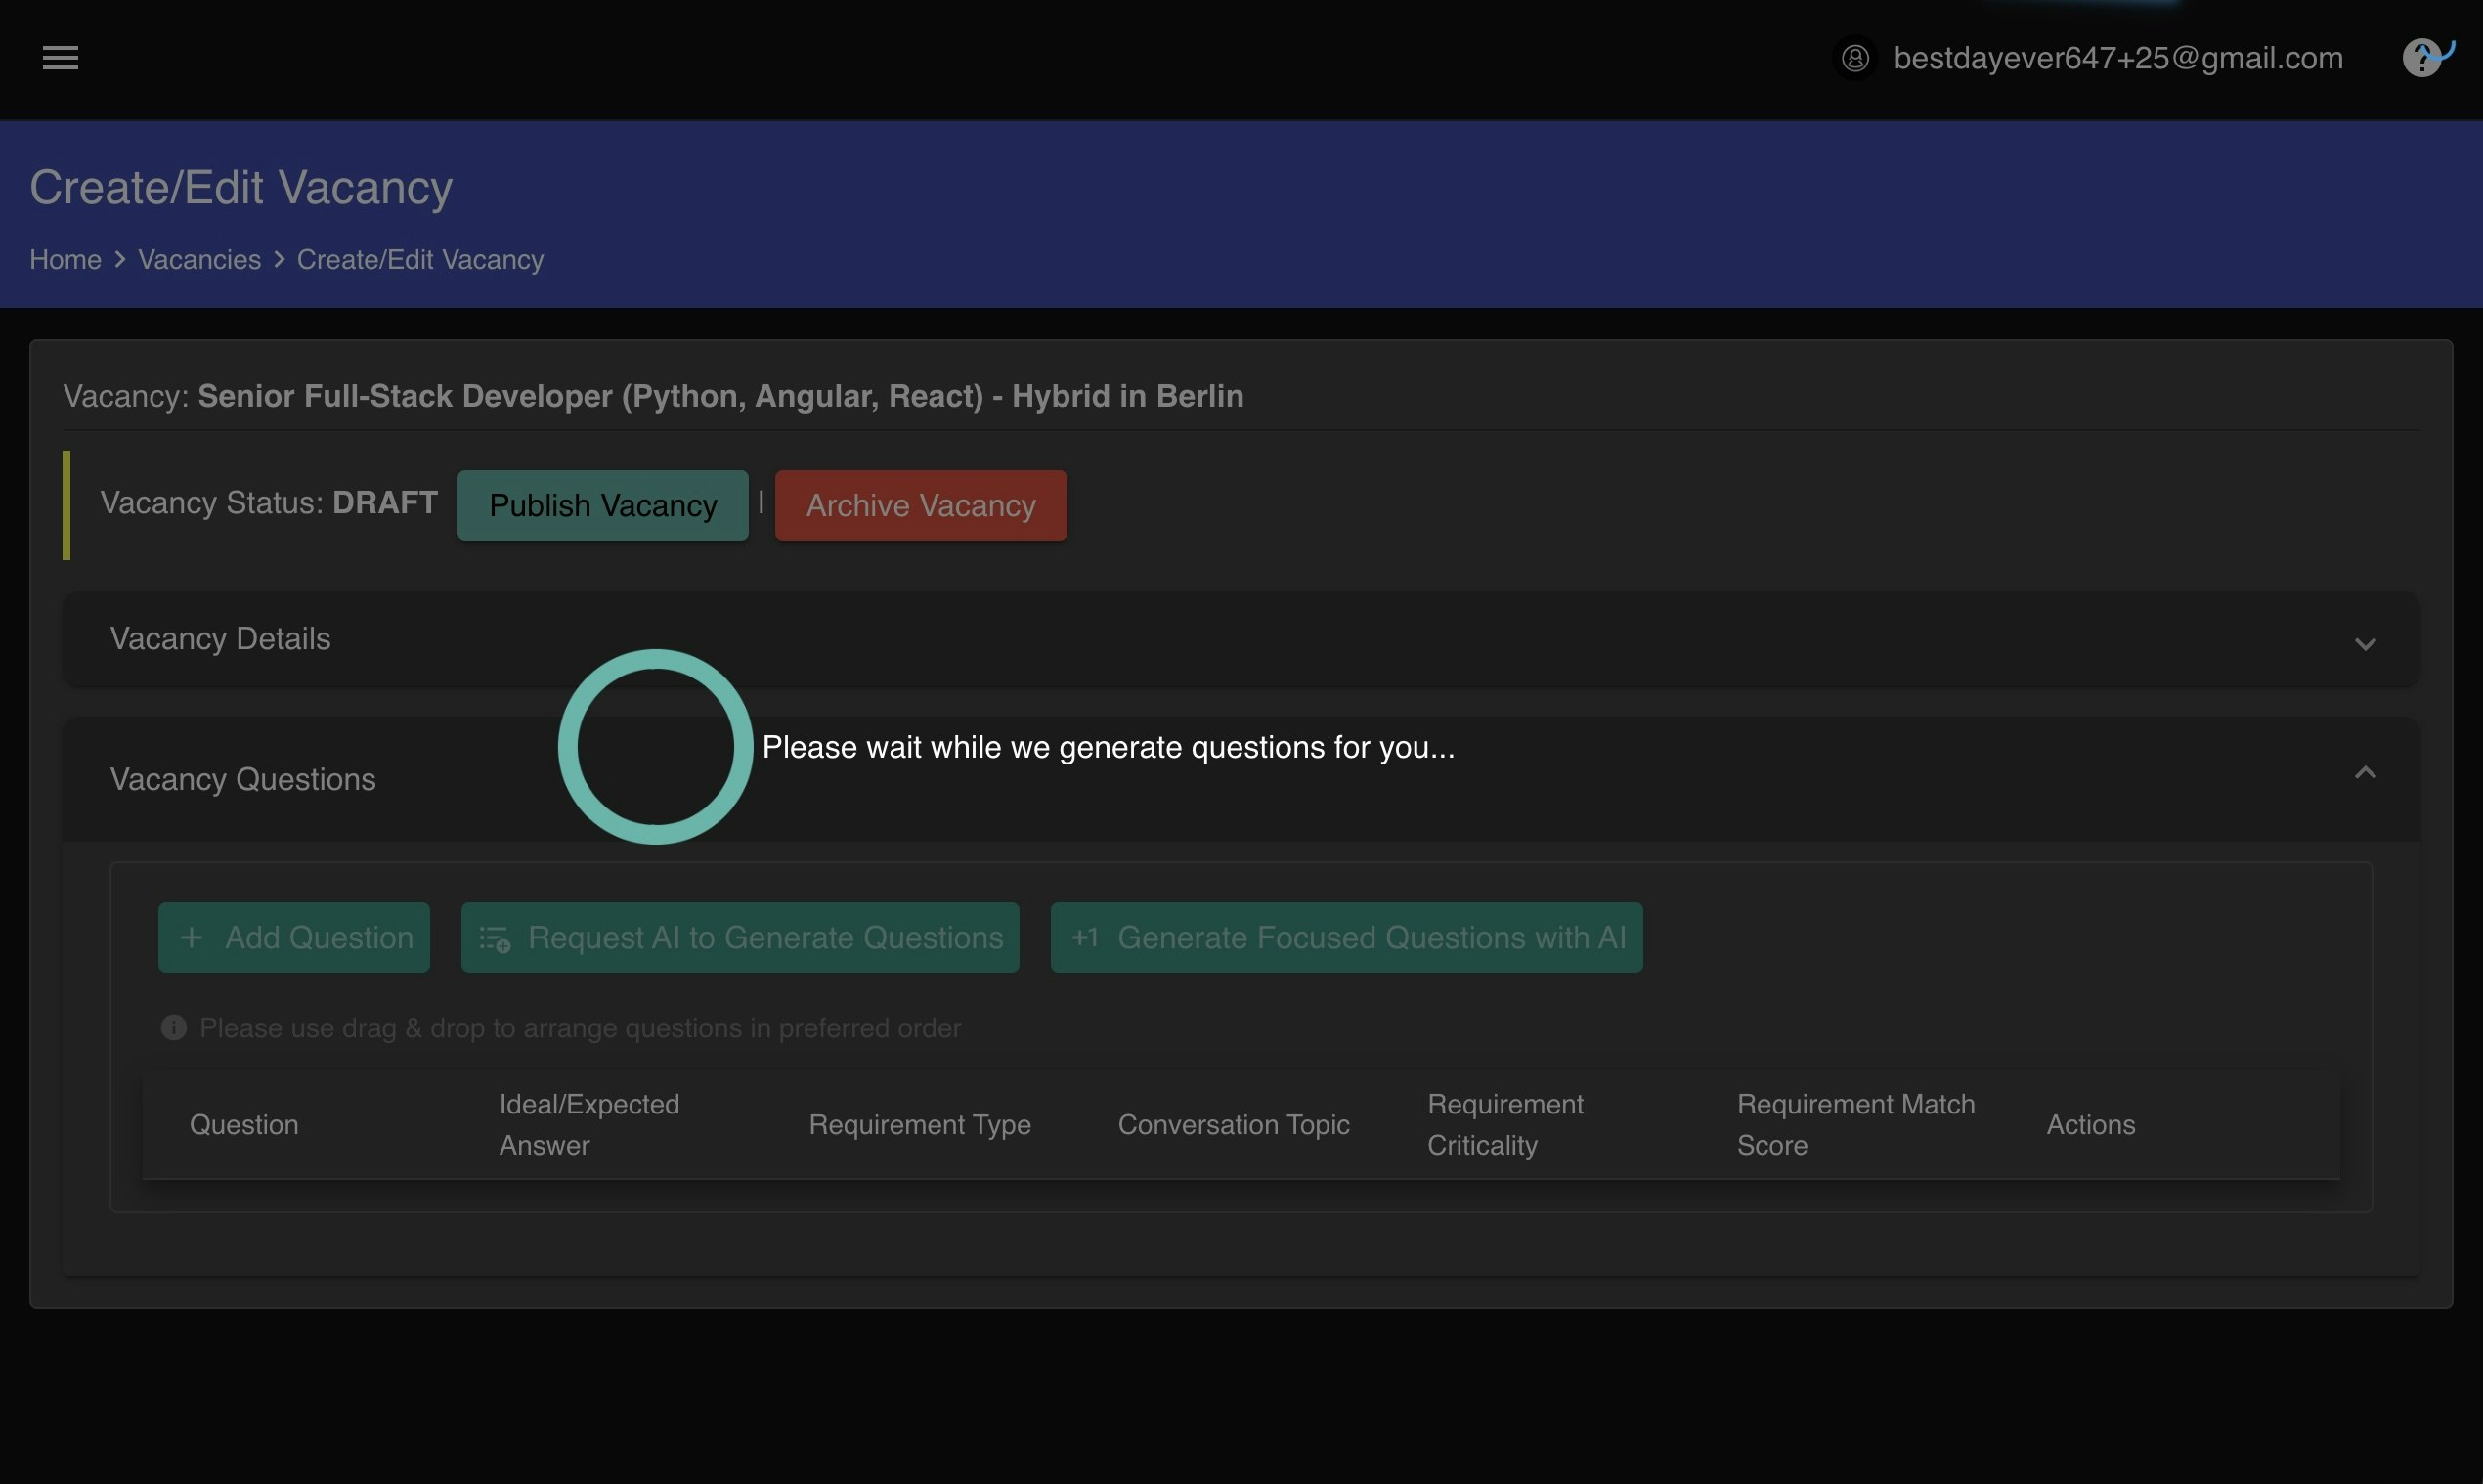Expand the Vacancy Details chevron
Viewport: 2483px width, 1484px height.
pos(2364,644)
